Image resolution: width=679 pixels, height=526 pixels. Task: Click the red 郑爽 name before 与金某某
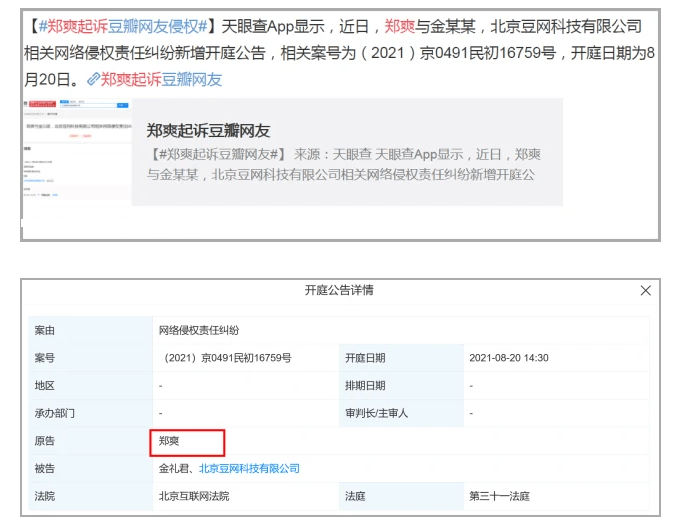click(x=399, y=26)
